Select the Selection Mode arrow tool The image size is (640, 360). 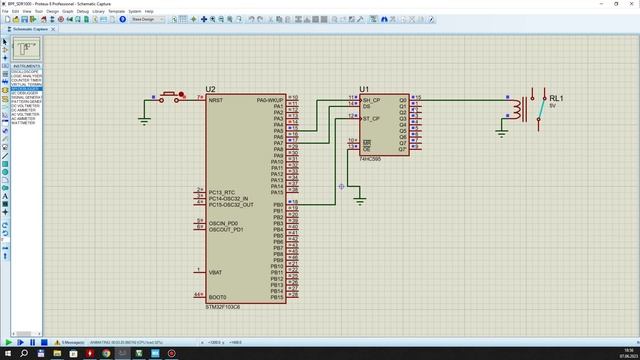tap(5, 42)
